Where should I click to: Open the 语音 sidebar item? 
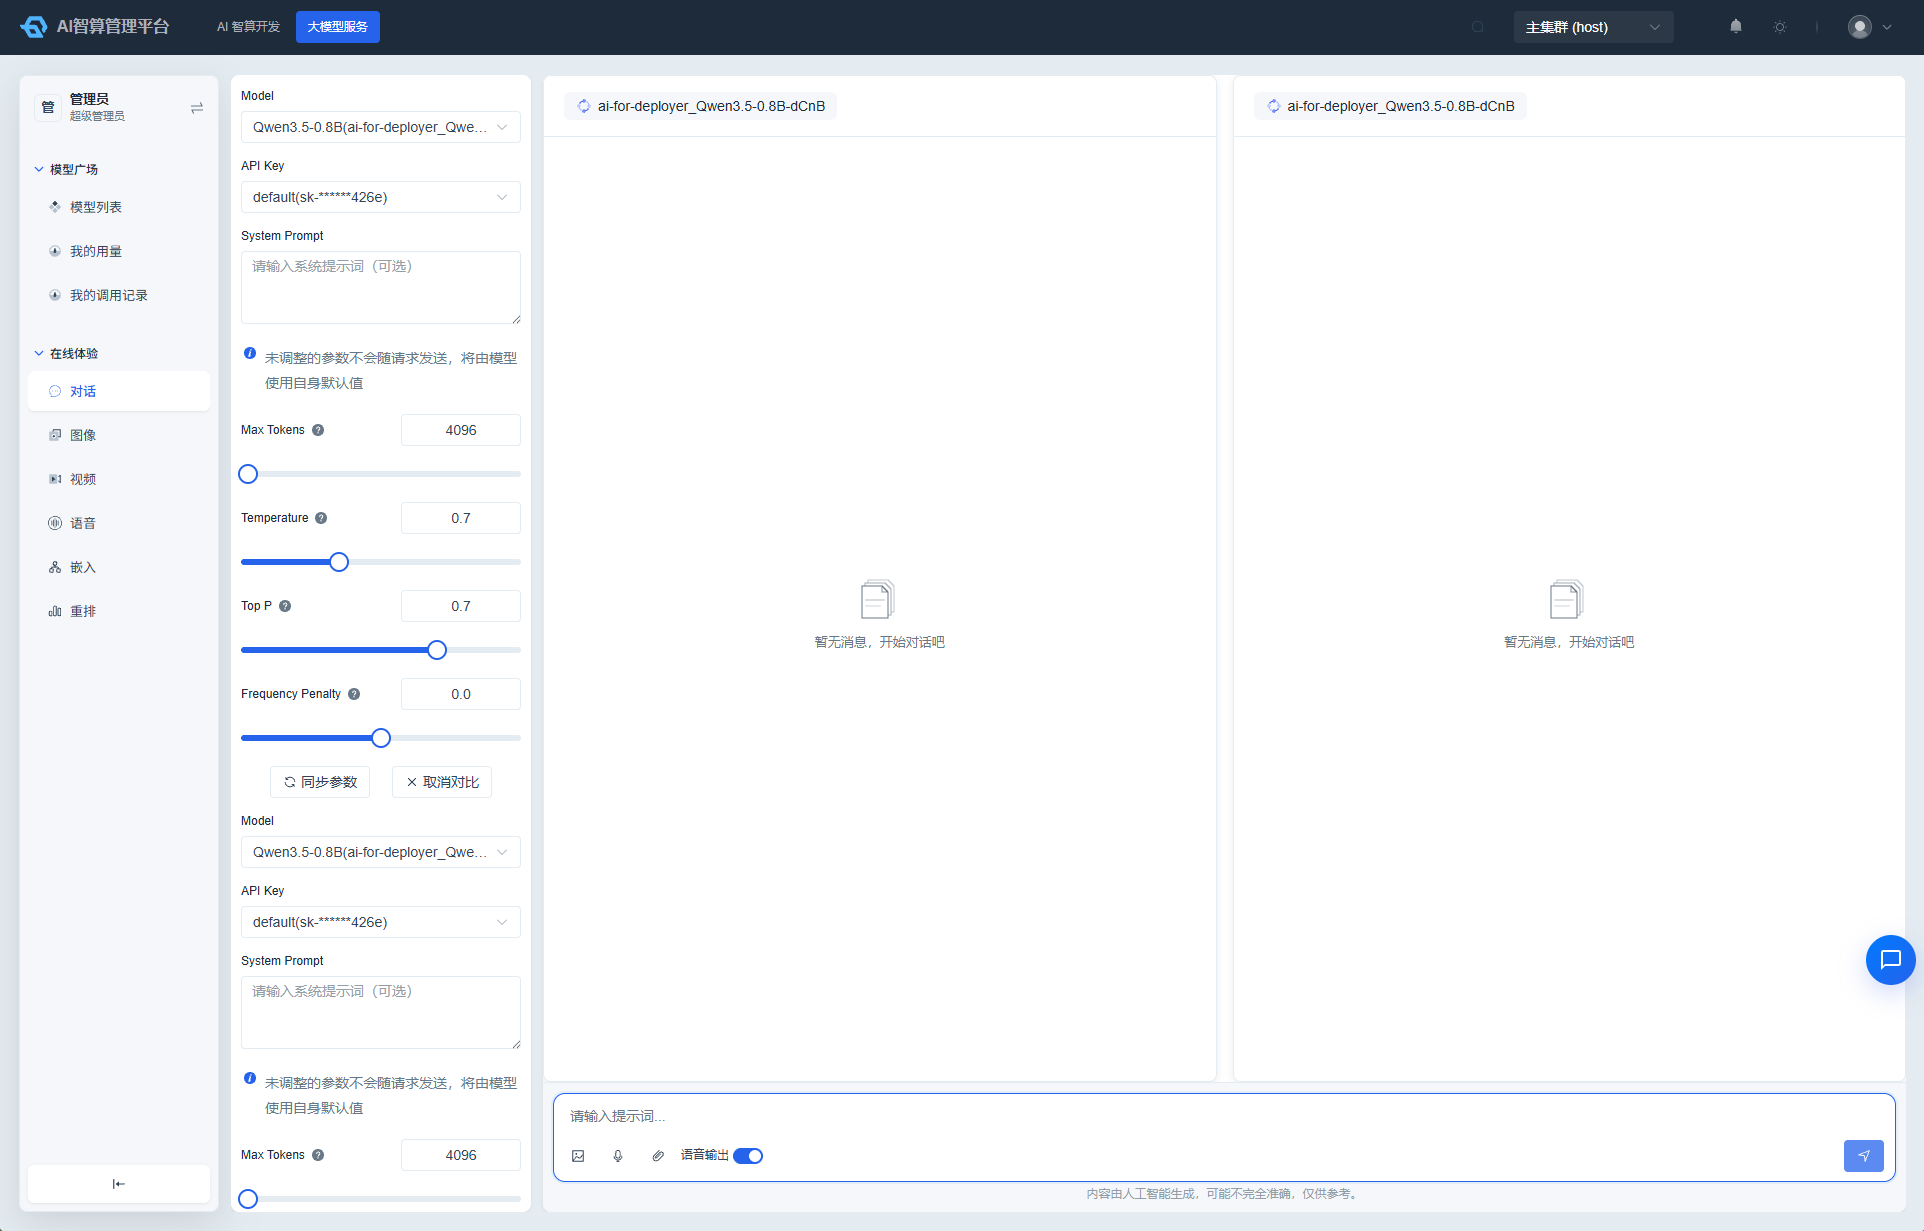coord(119,523)
